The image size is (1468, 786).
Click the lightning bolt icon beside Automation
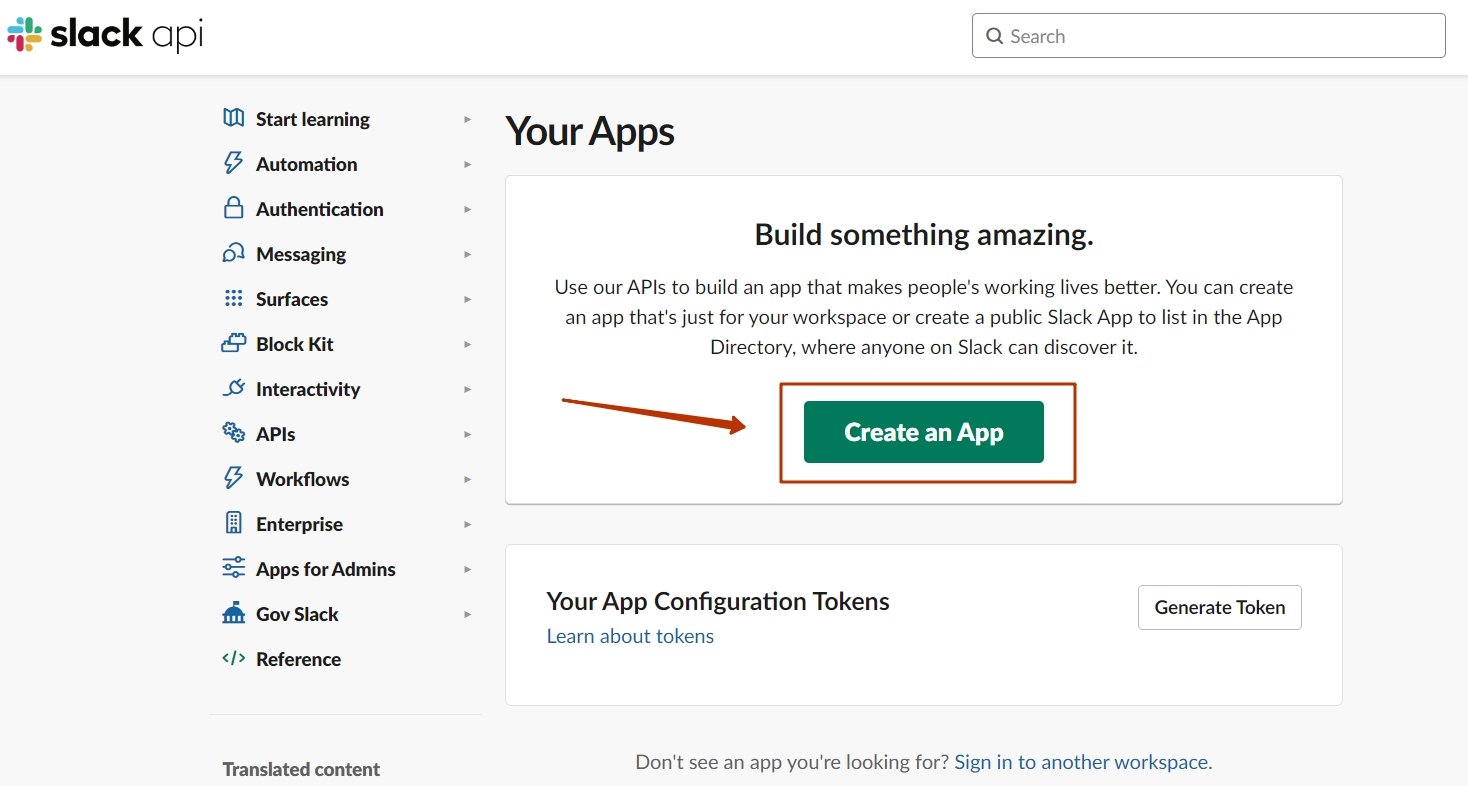(233, 164)
